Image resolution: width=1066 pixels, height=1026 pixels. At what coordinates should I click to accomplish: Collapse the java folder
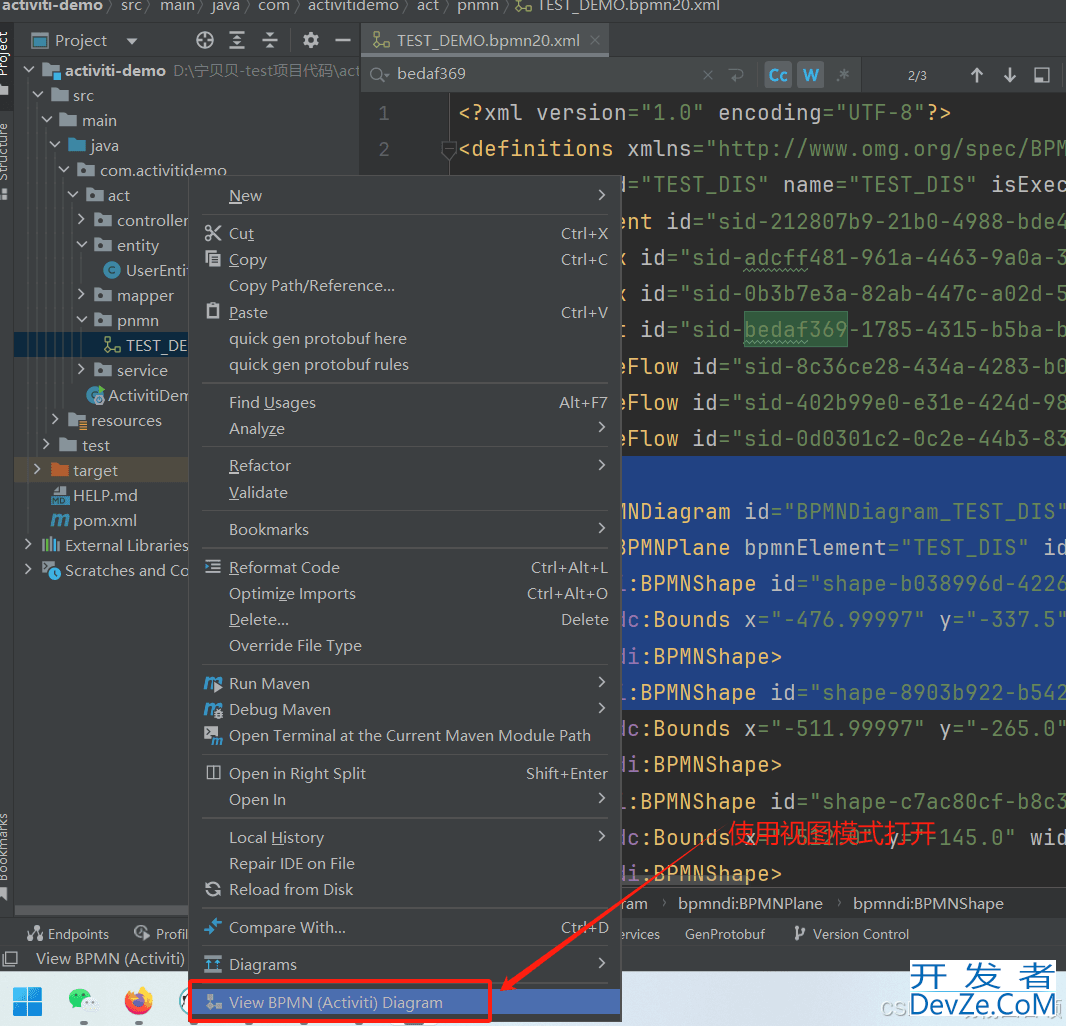(x=56, y=145)
